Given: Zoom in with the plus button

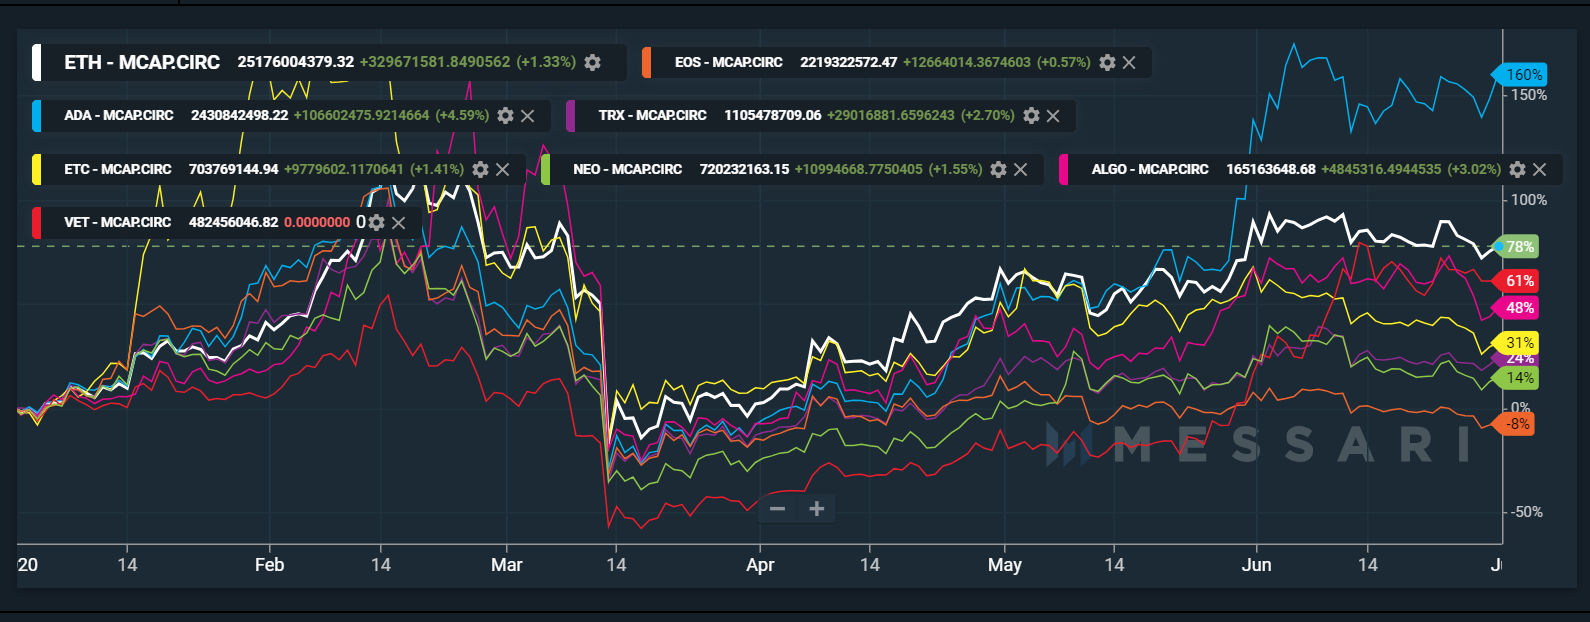Looking at the screenshot, I should tap(817, 509).
